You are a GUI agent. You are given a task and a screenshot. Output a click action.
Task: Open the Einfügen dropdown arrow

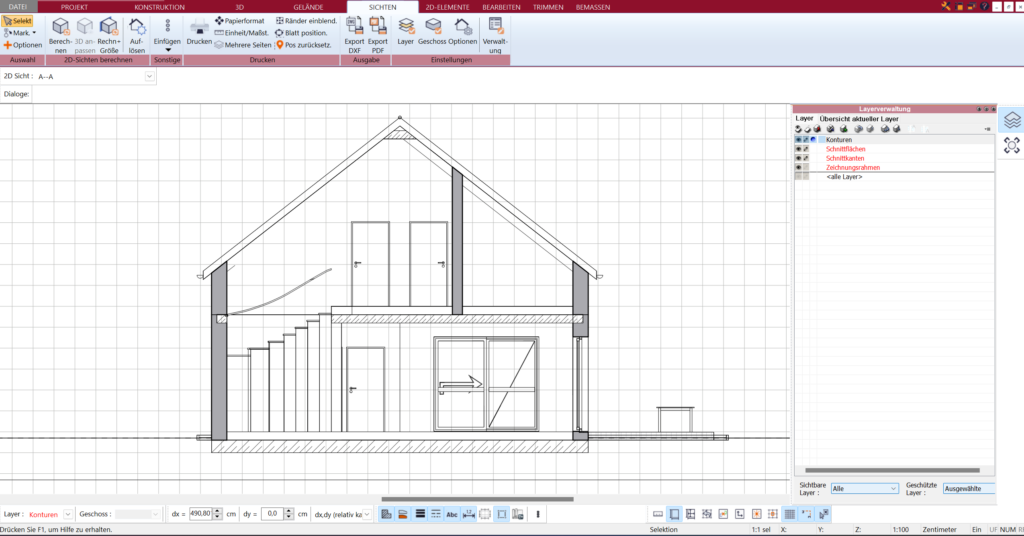[167, 49]
